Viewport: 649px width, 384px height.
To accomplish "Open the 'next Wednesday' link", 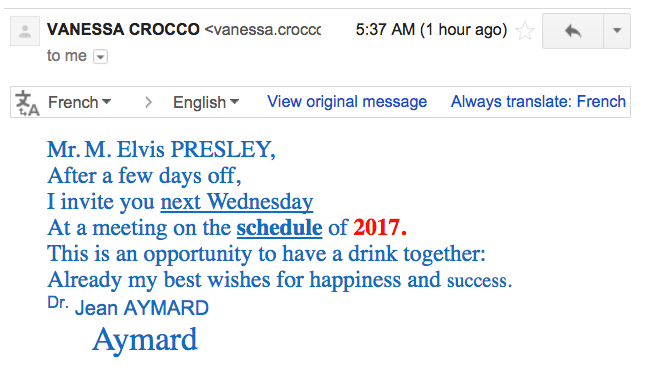I will tap(237, 202).
